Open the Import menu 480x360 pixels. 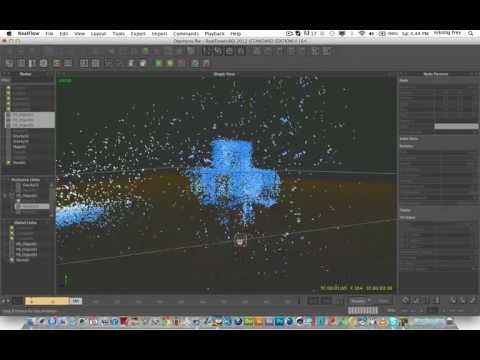[x=159, y=34]
